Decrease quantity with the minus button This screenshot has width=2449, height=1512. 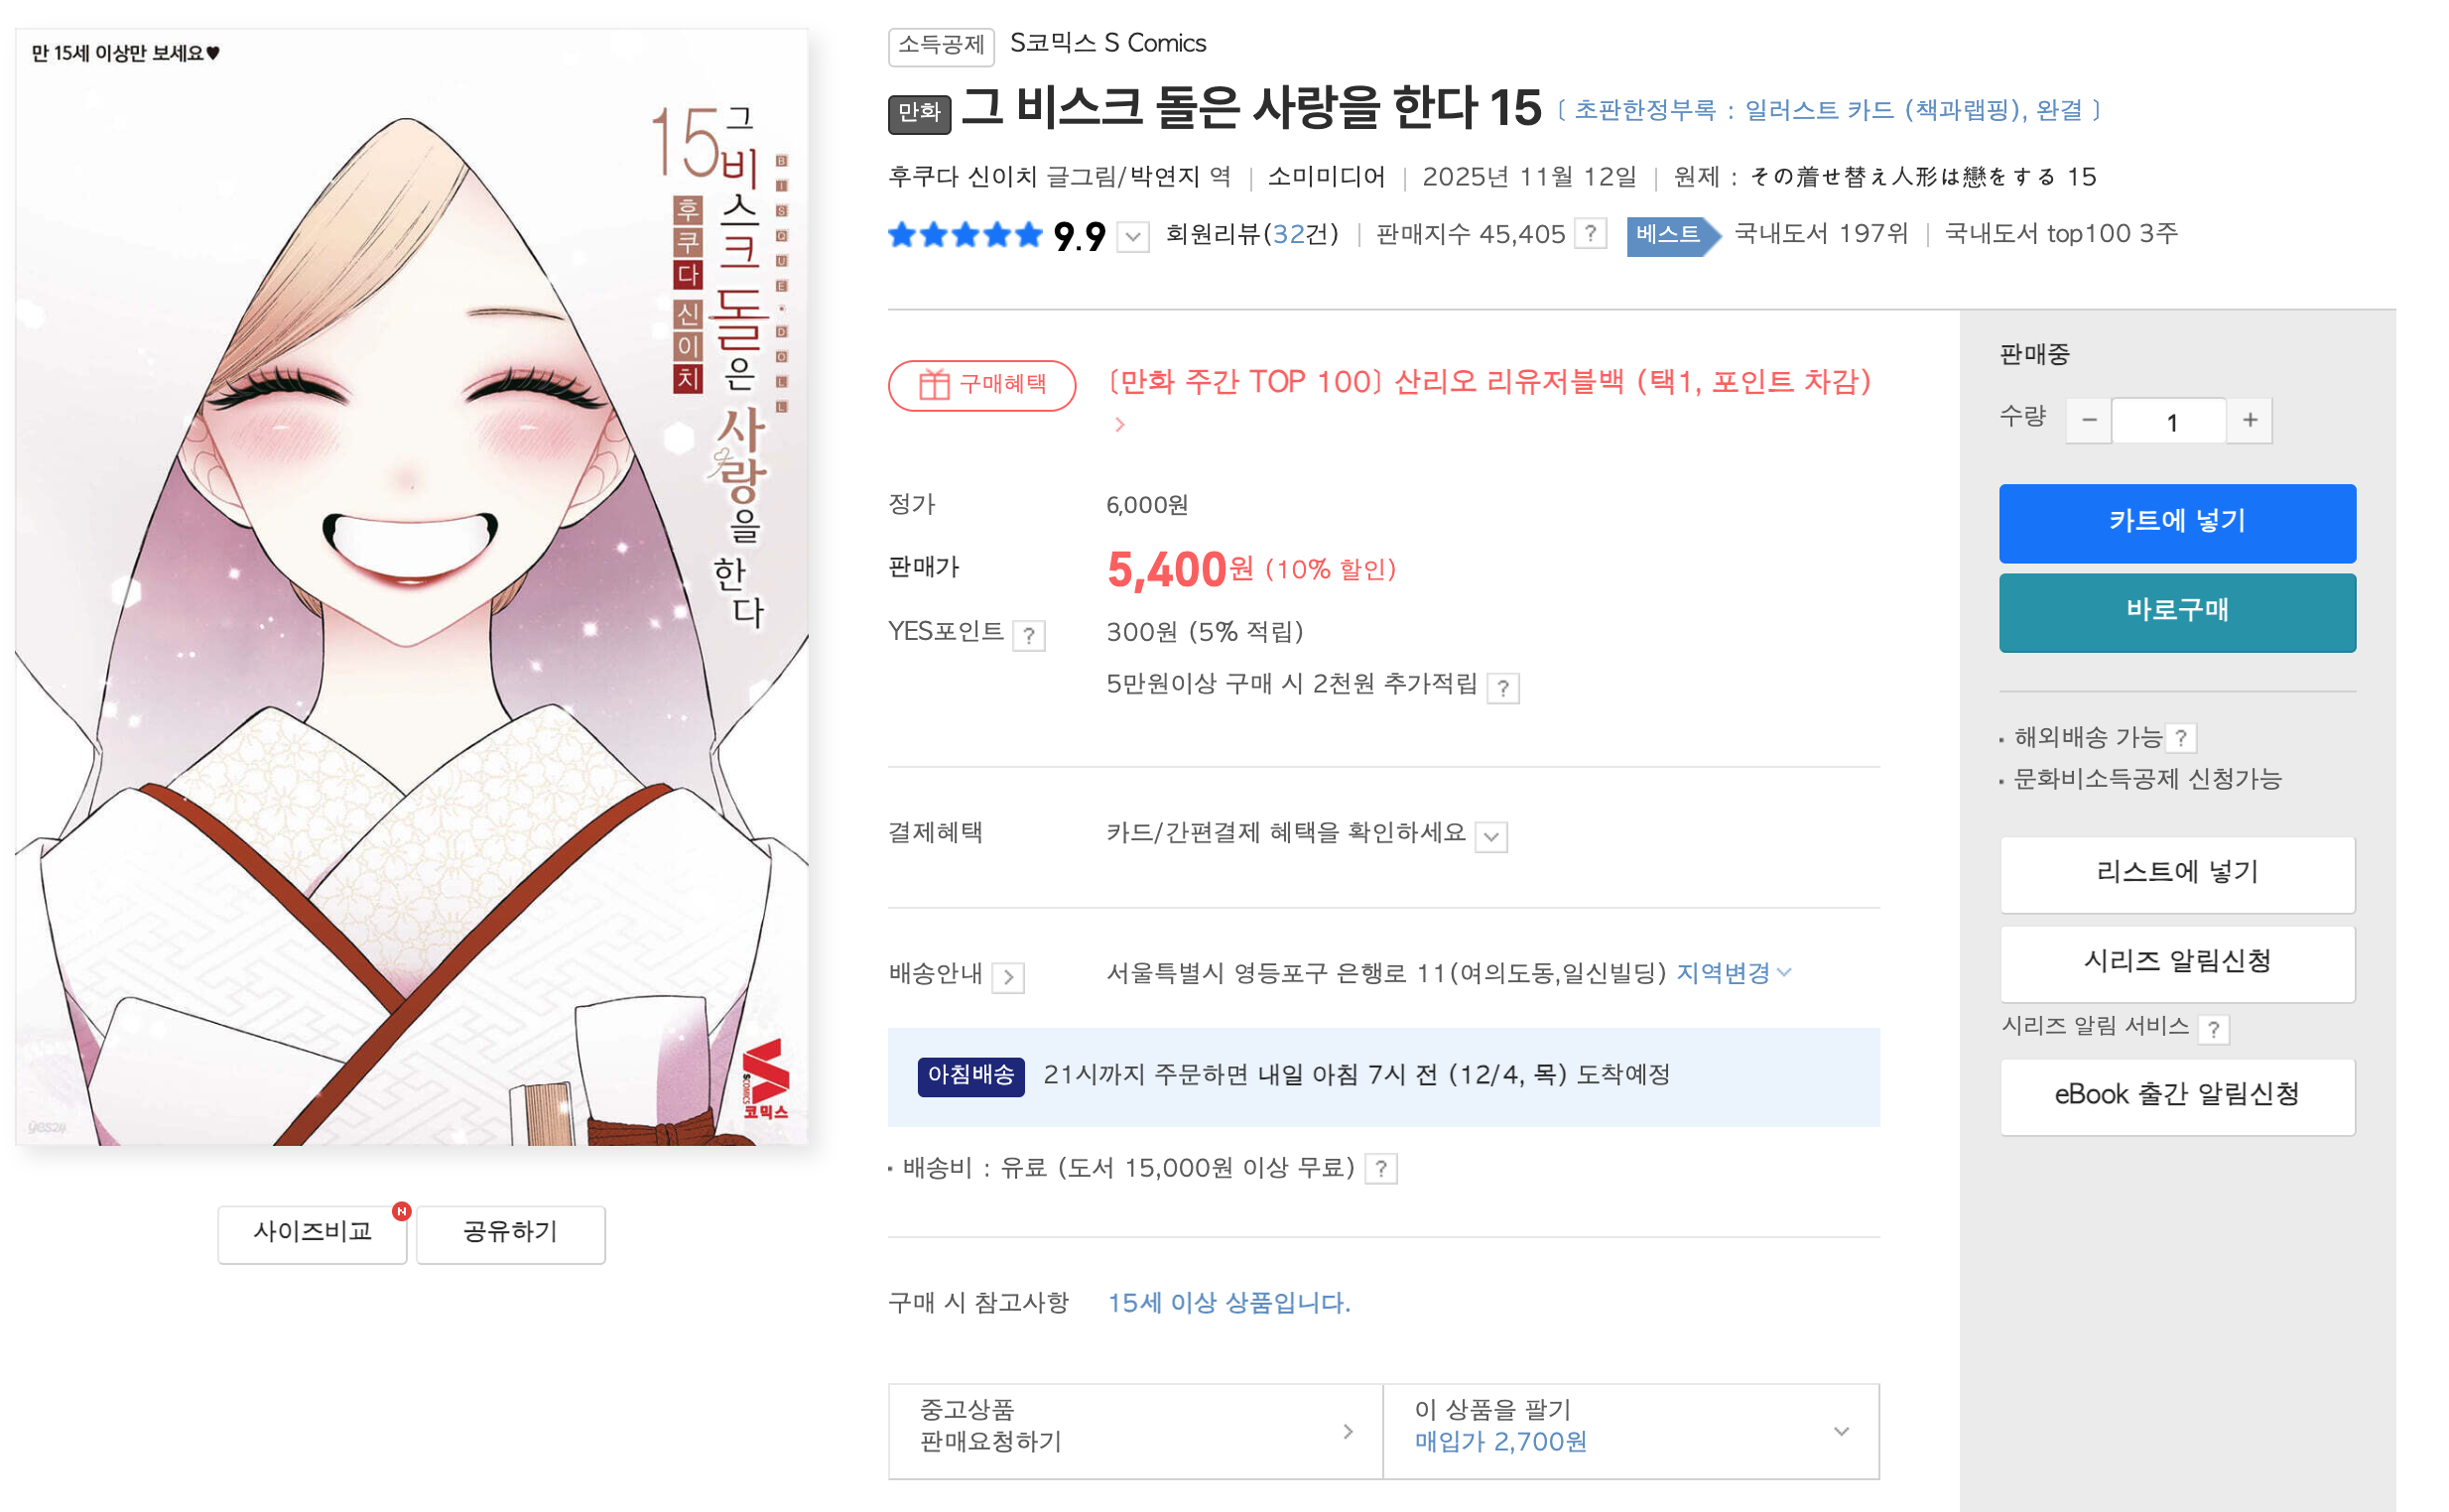(2088, 420)
